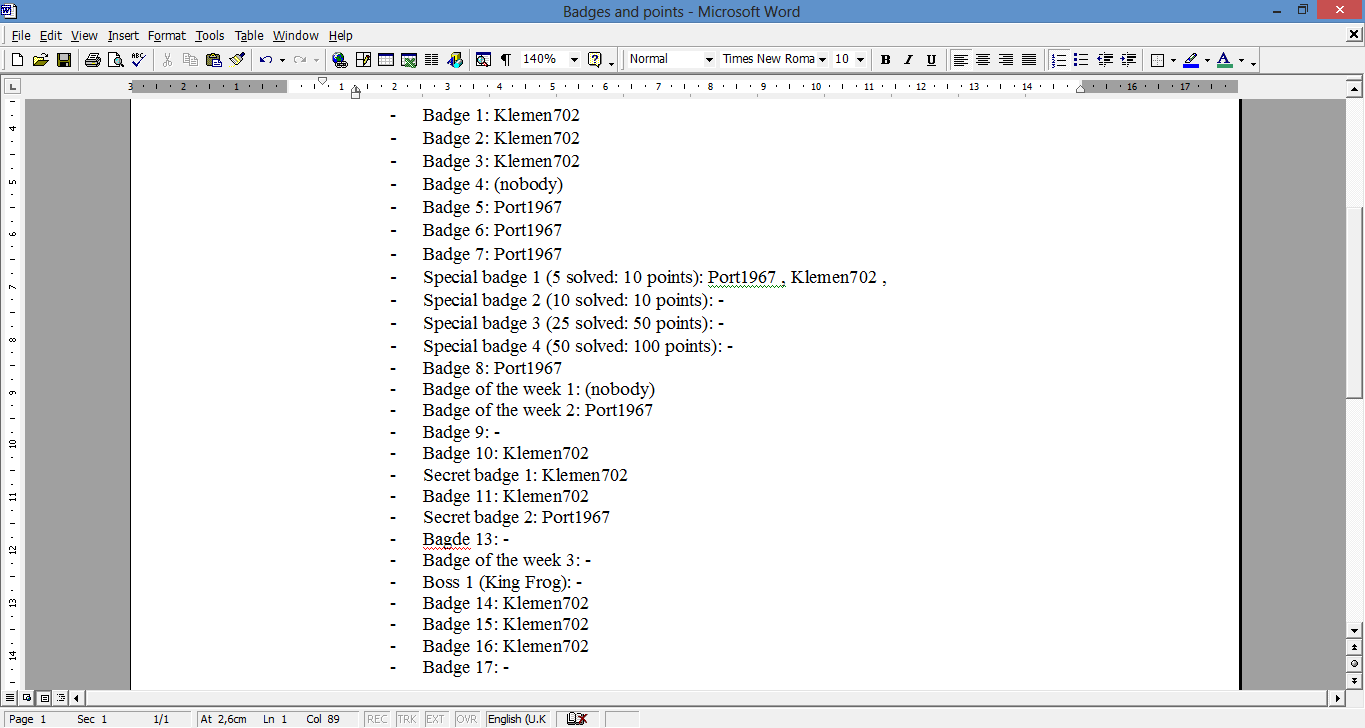The image size is (1365, 728).
Task: Click the vertical scrollbar thumb
Action: point(1355,303)
